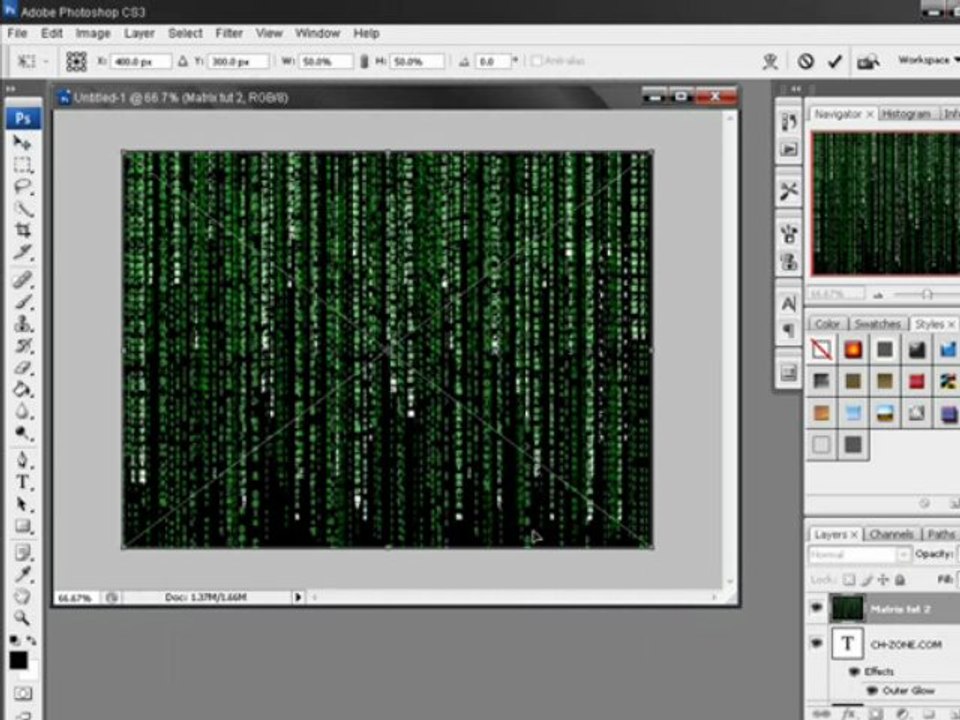Open the Character panel icon in dock
Viewport: 960px width, 720px height.
(789, 304)
